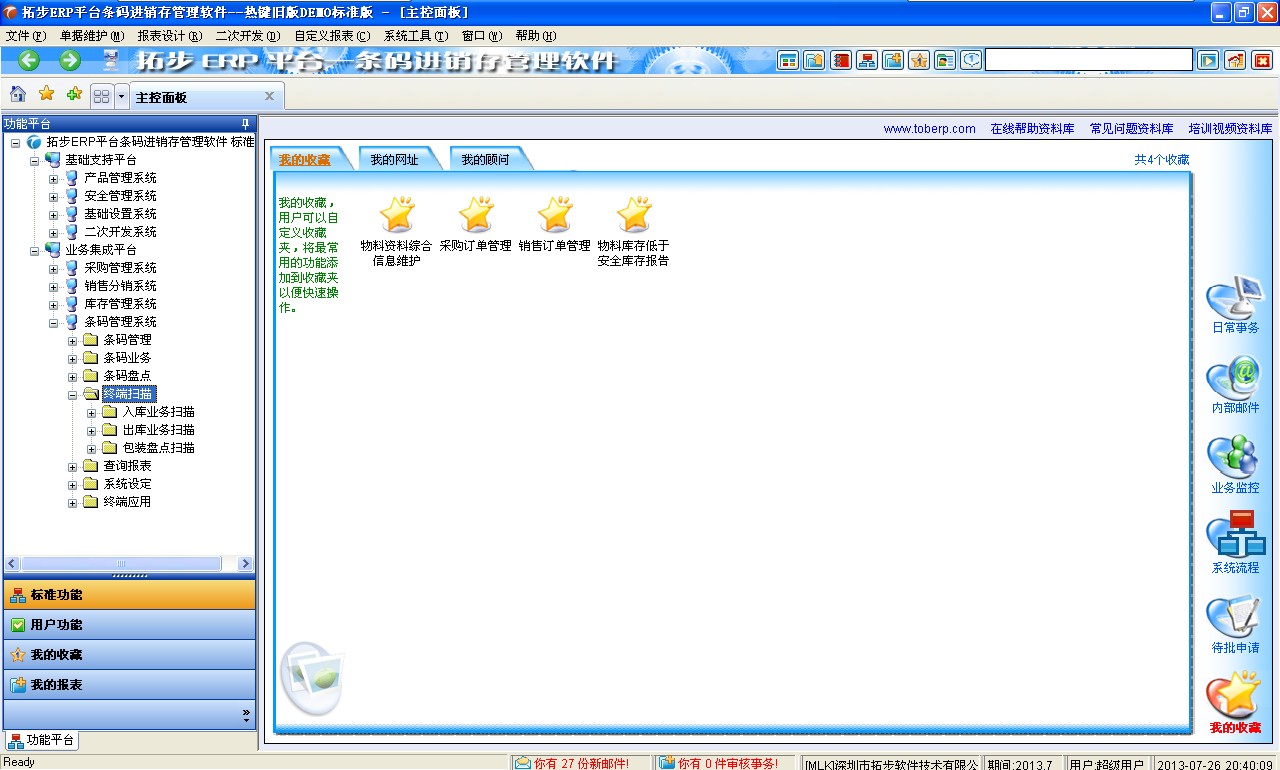
Task: Click the tree panel horizontal scrollbar
Action: [x=120, y=564]
